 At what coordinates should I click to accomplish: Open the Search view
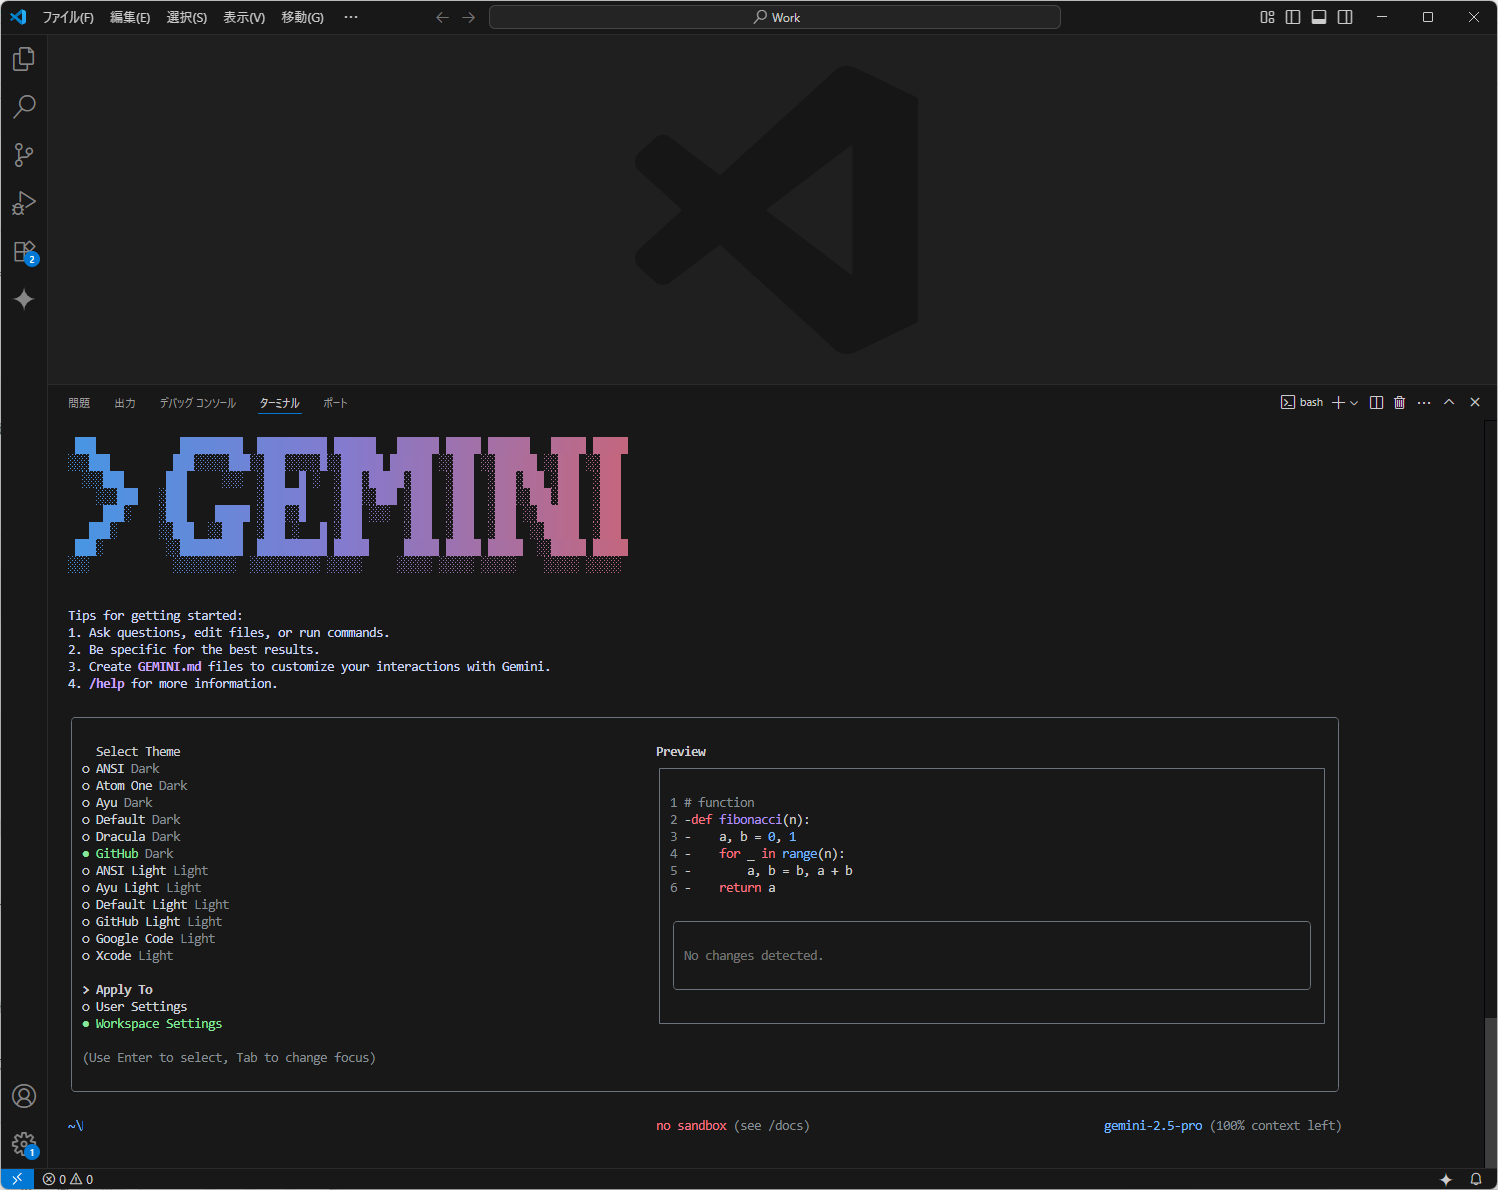(23, 106)
